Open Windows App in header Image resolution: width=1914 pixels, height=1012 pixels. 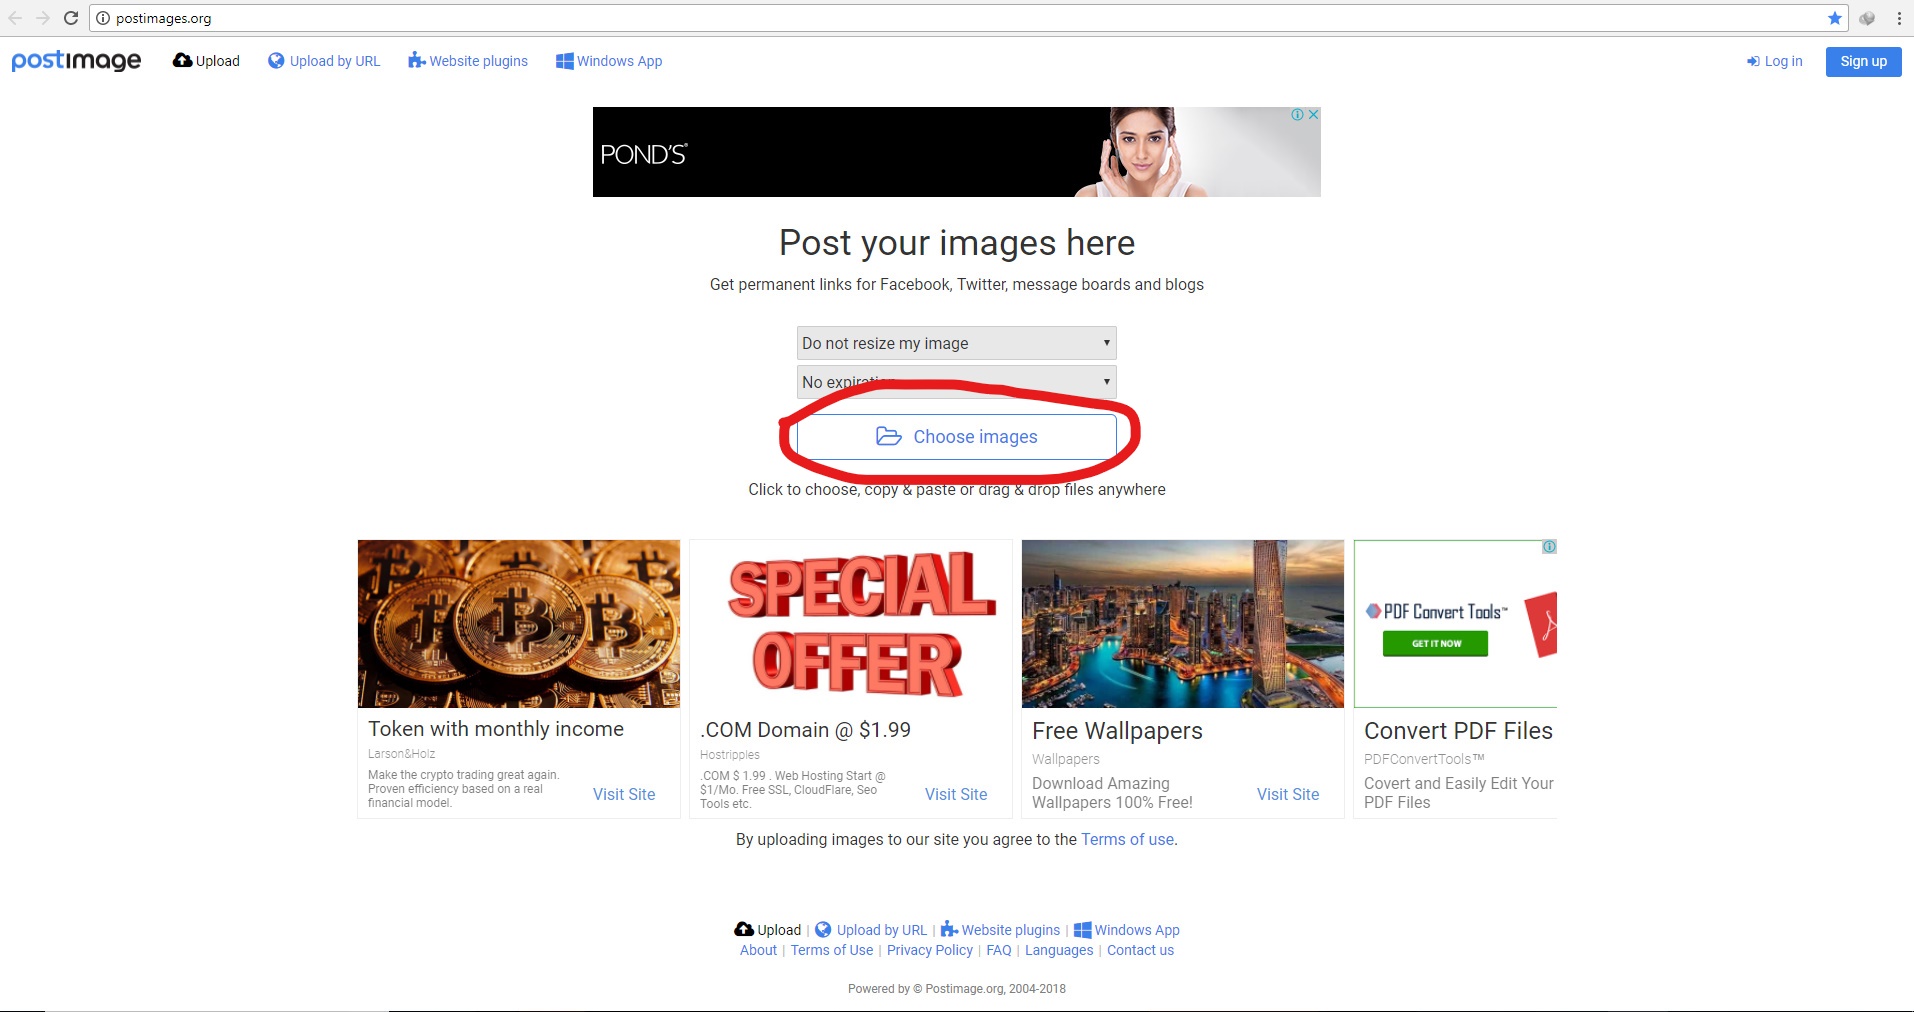609,61
